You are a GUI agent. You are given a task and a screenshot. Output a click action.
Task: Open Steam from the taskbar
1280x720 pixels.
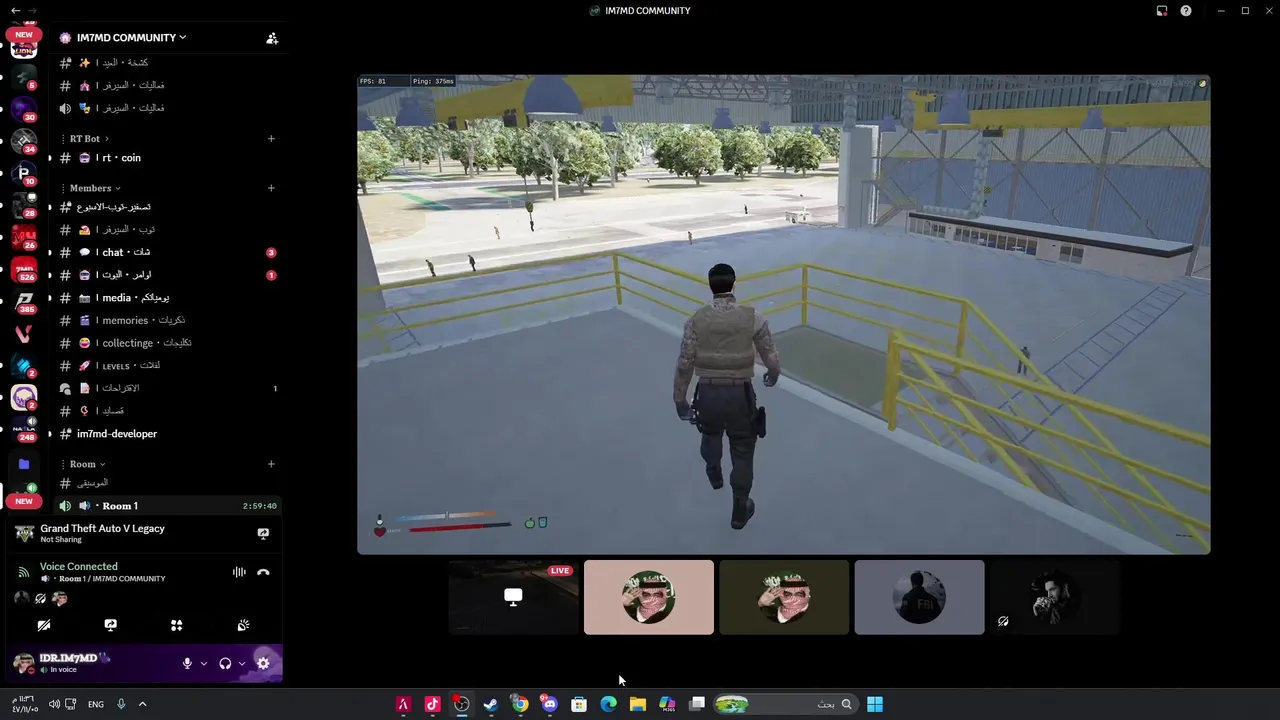491,704
